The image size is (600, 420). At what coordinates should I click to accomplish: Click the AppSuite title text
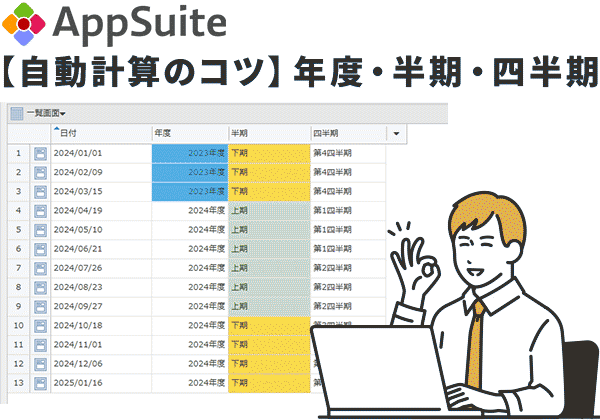pos(139,24)
